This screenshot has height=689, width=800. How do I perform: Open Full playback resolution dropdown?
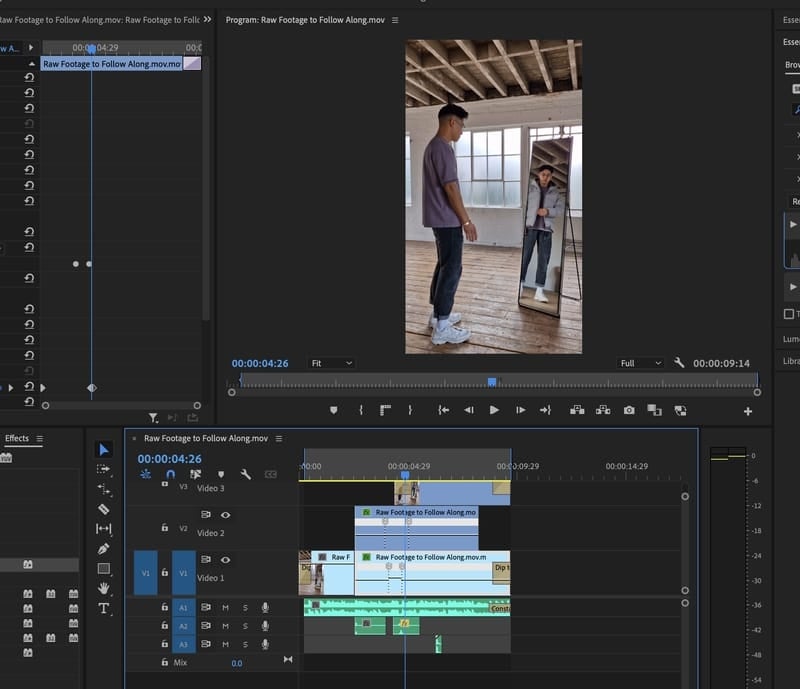point(641,363)
